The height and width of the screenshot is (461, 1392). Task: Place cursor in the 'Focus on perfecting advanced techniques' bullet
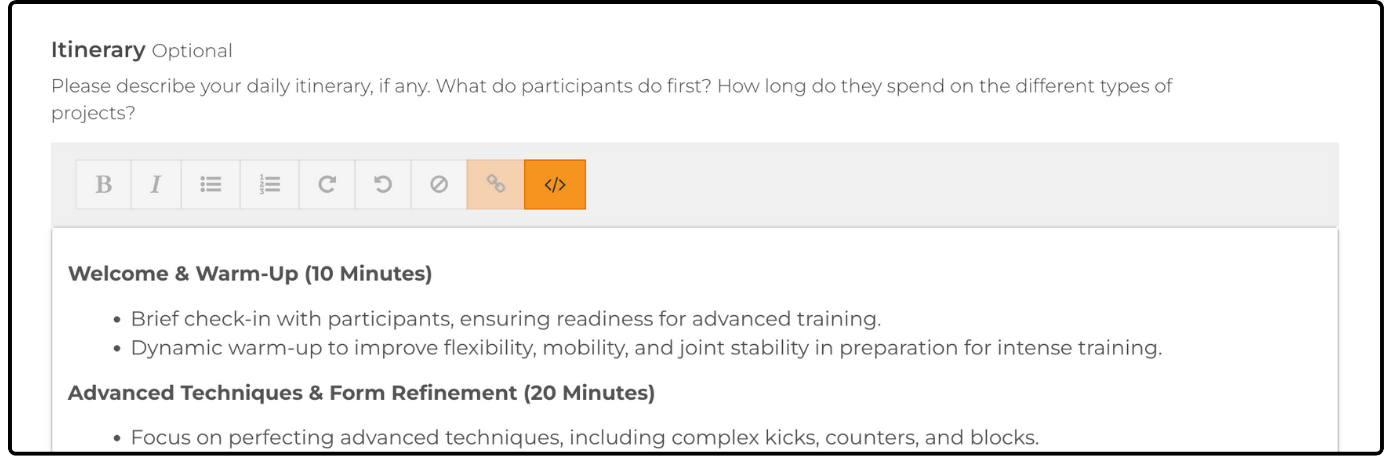[585, 438]
